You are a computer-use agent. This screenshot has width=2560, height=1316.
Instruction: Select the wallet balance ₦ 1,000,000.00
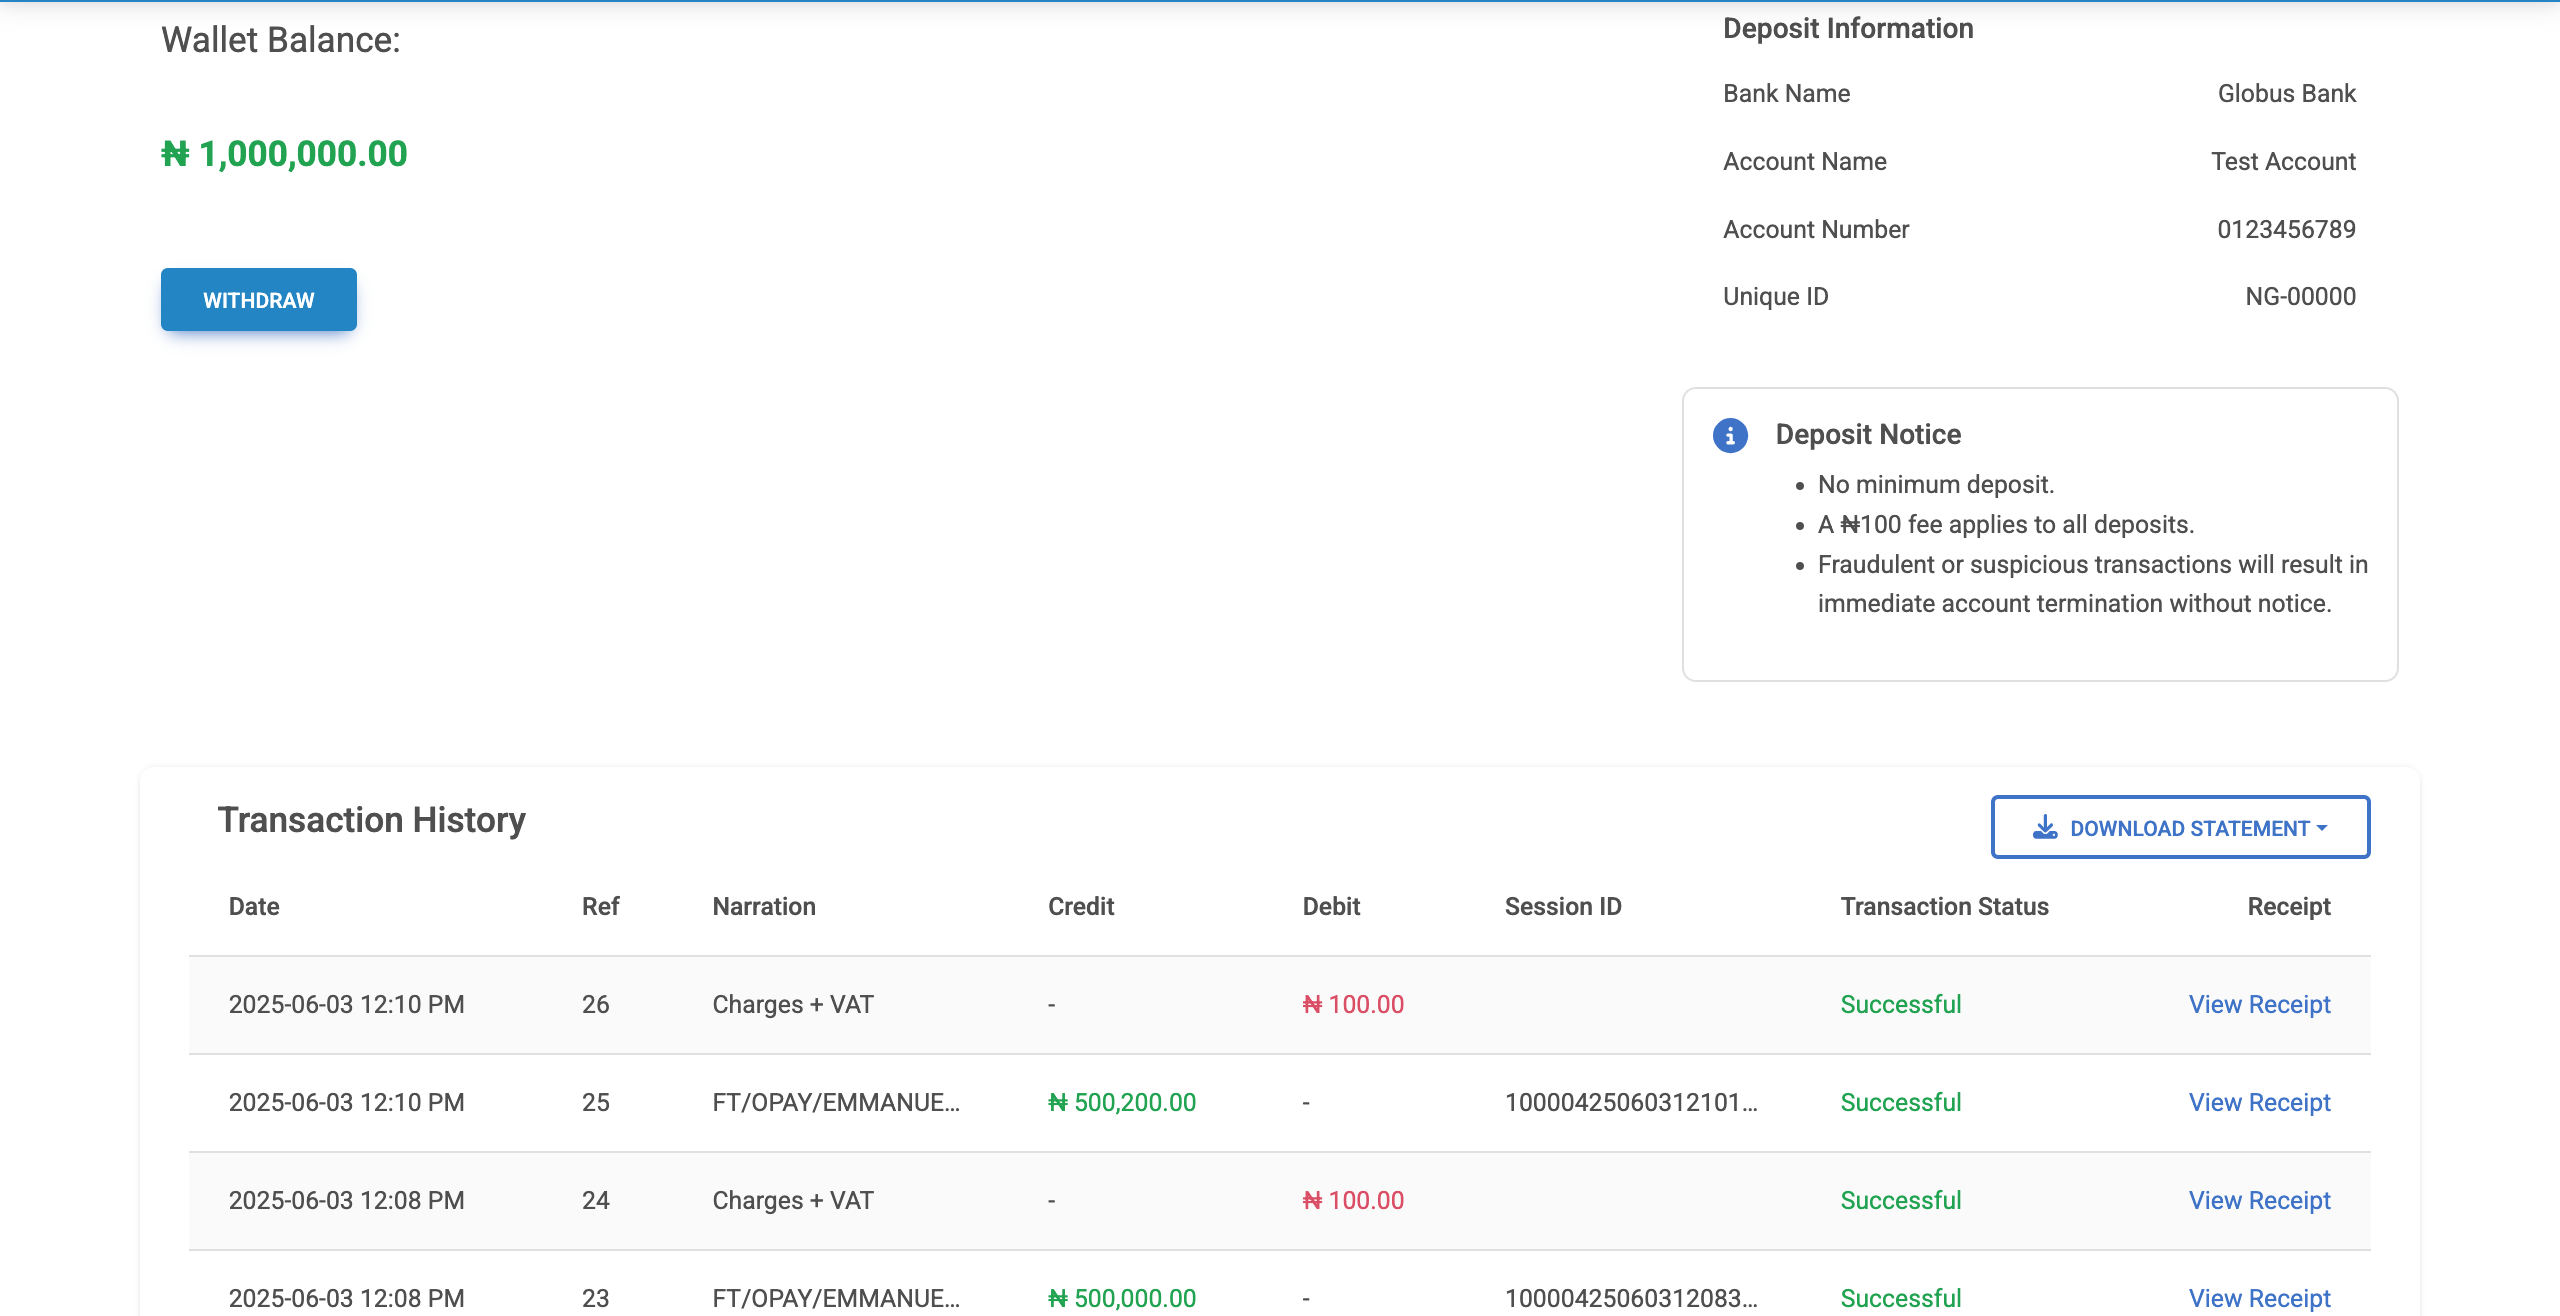pyautogui.click(x=285, y=154)
